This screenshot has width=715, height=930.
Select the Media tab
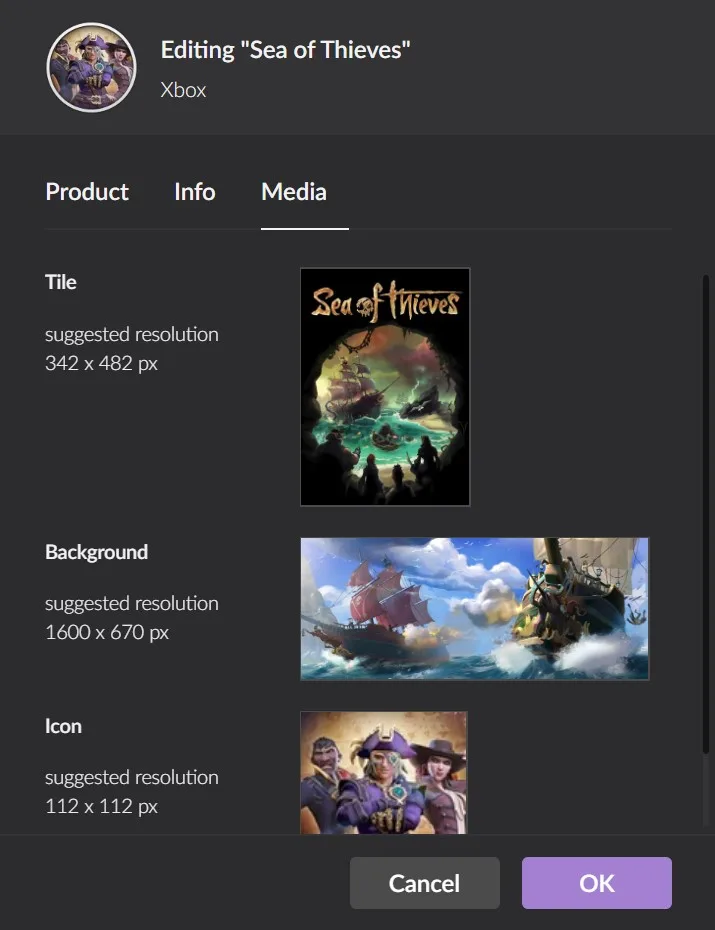pos(294,192)
